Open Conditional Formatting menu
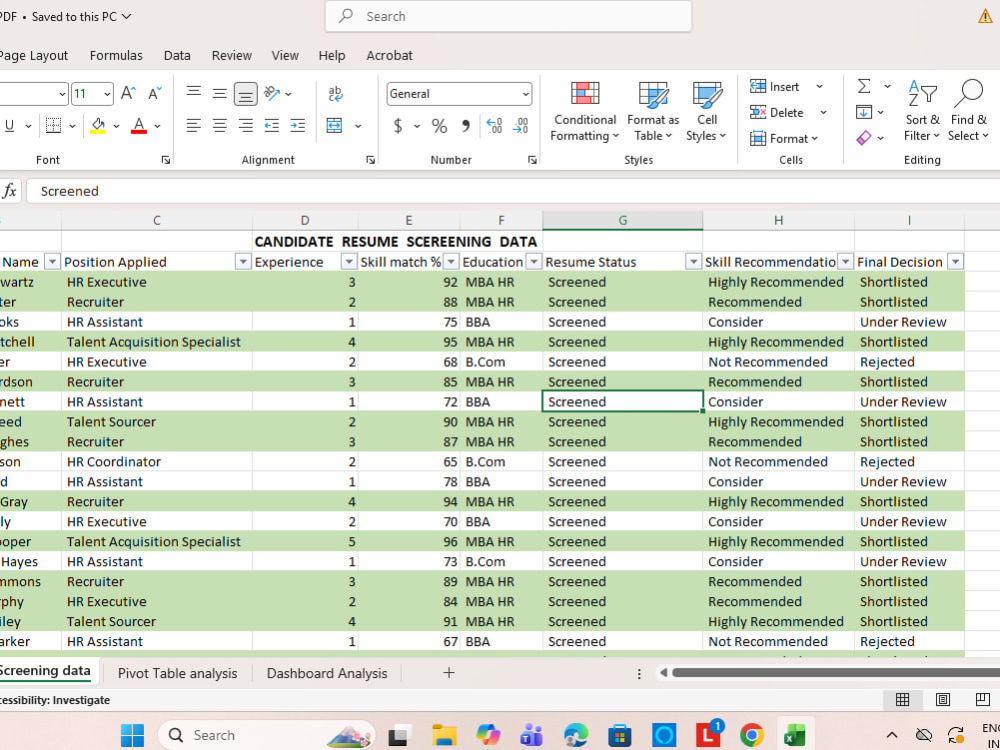Image resolution: width=1000 pixels, height=750 pixels. click(x=585, y=112)
